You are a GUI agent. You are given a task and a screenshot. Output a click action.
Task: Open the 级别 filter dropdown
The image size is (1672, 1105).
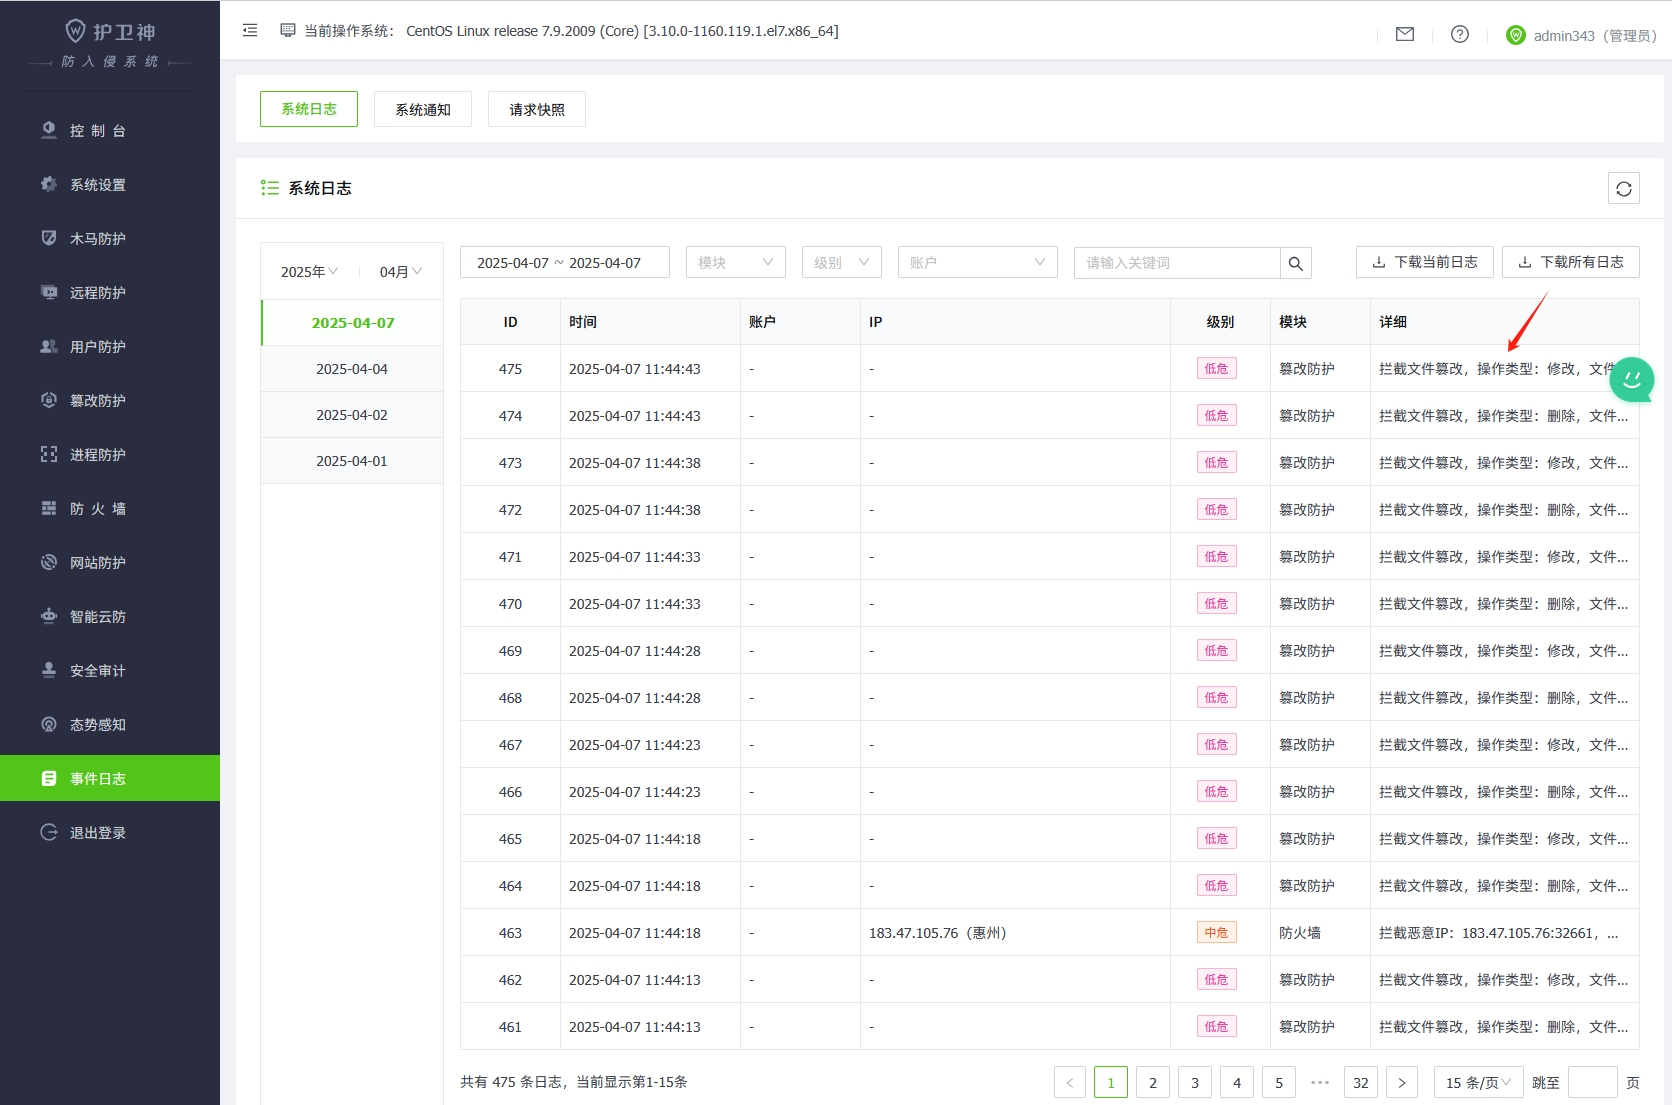[842, 263]
